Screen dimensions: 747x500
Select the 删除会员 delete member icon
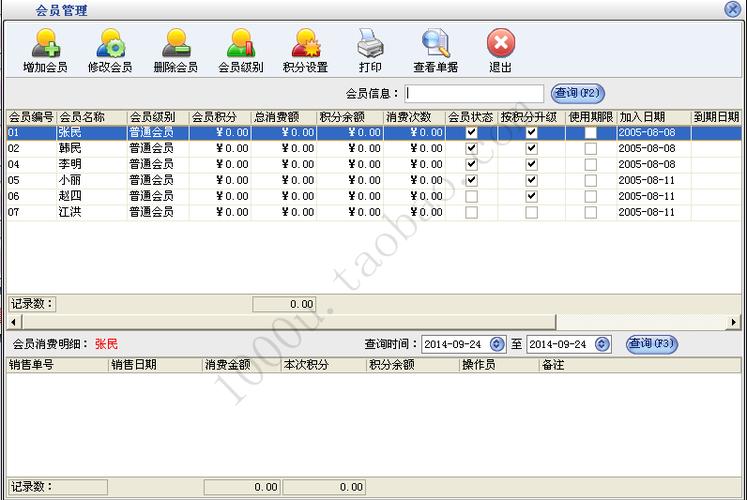click(x=175, y=50)
